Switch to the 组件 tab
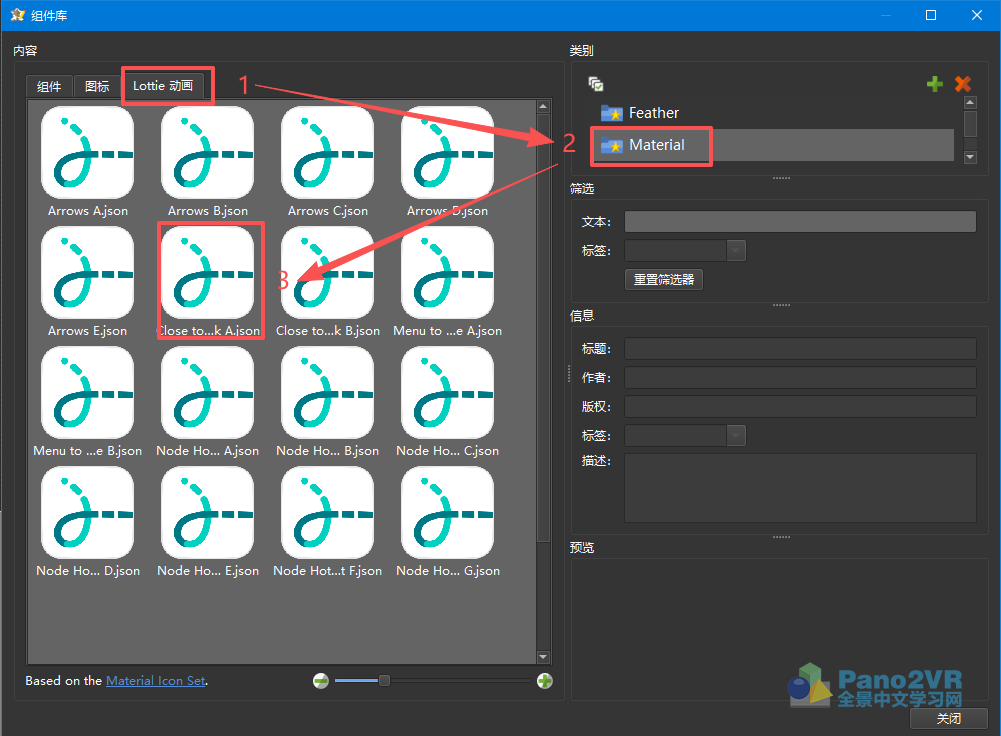 [49, 87]
